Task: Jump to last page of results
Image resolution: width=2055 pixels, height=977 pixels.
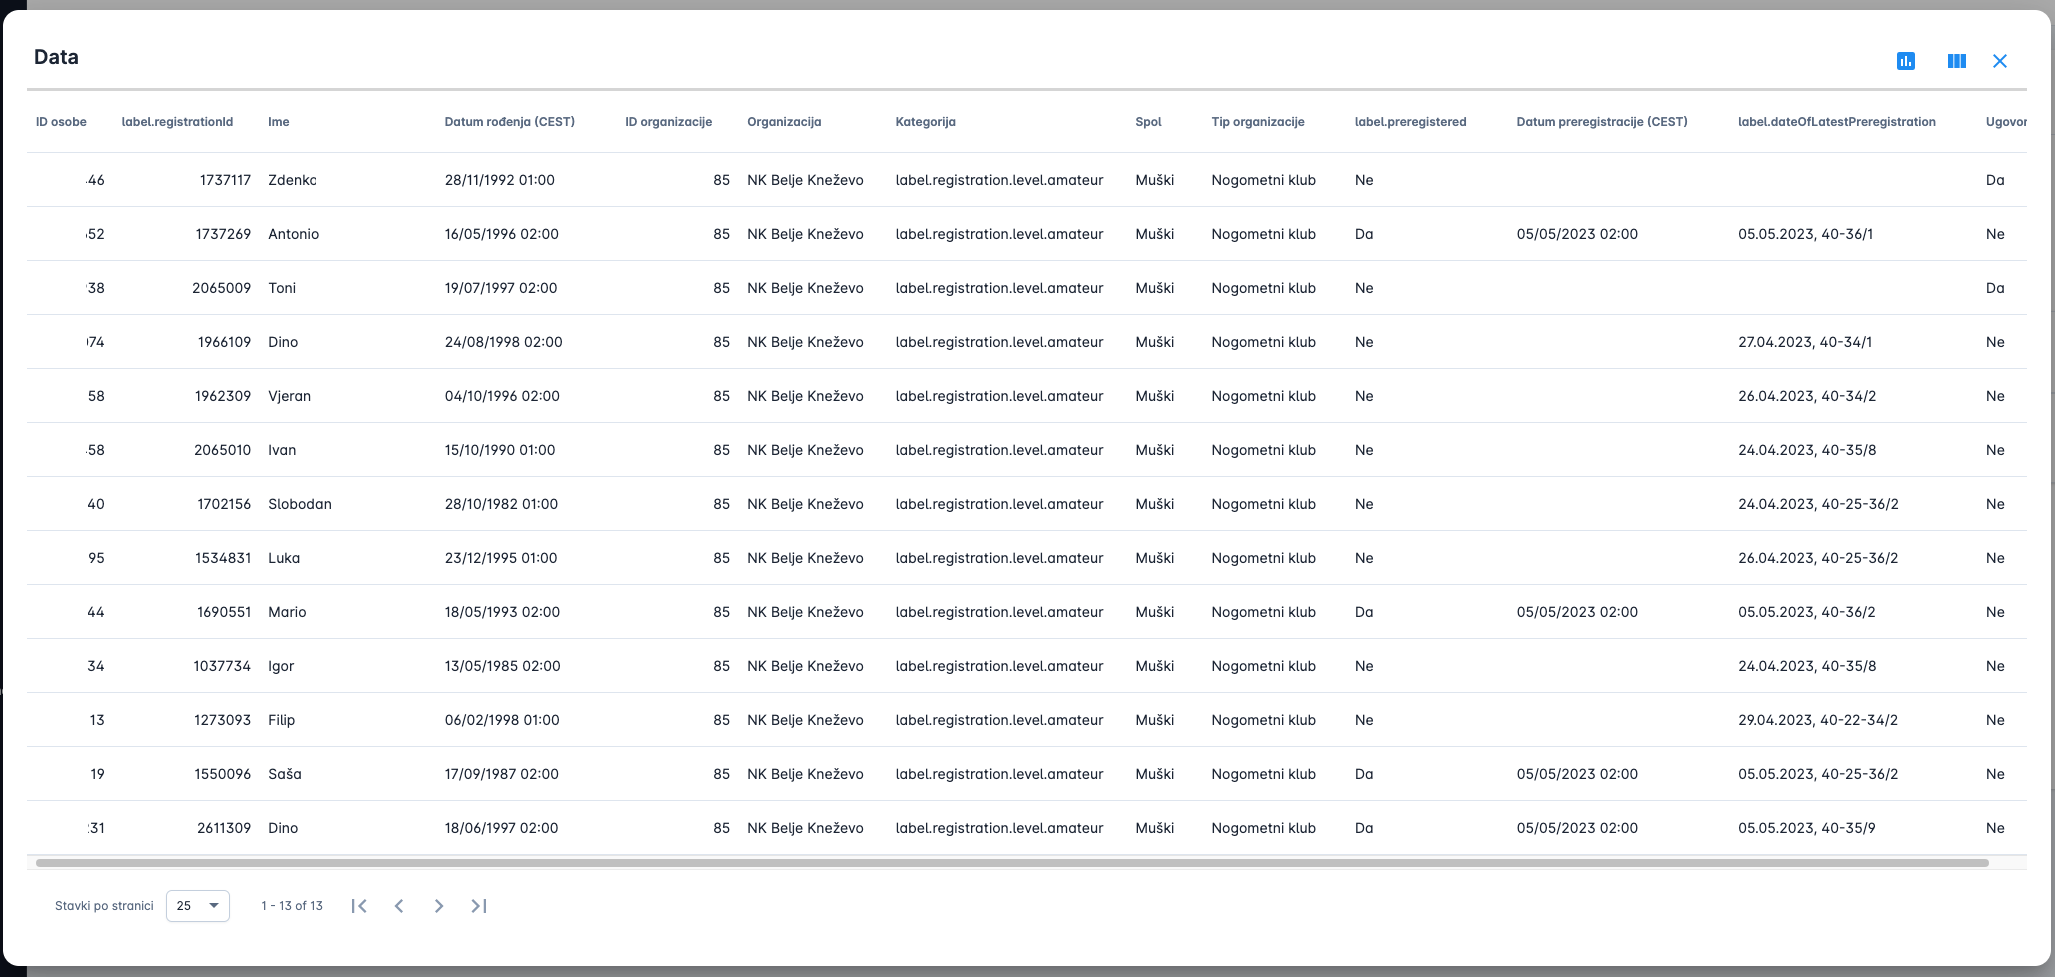Action: coord(479,906)
